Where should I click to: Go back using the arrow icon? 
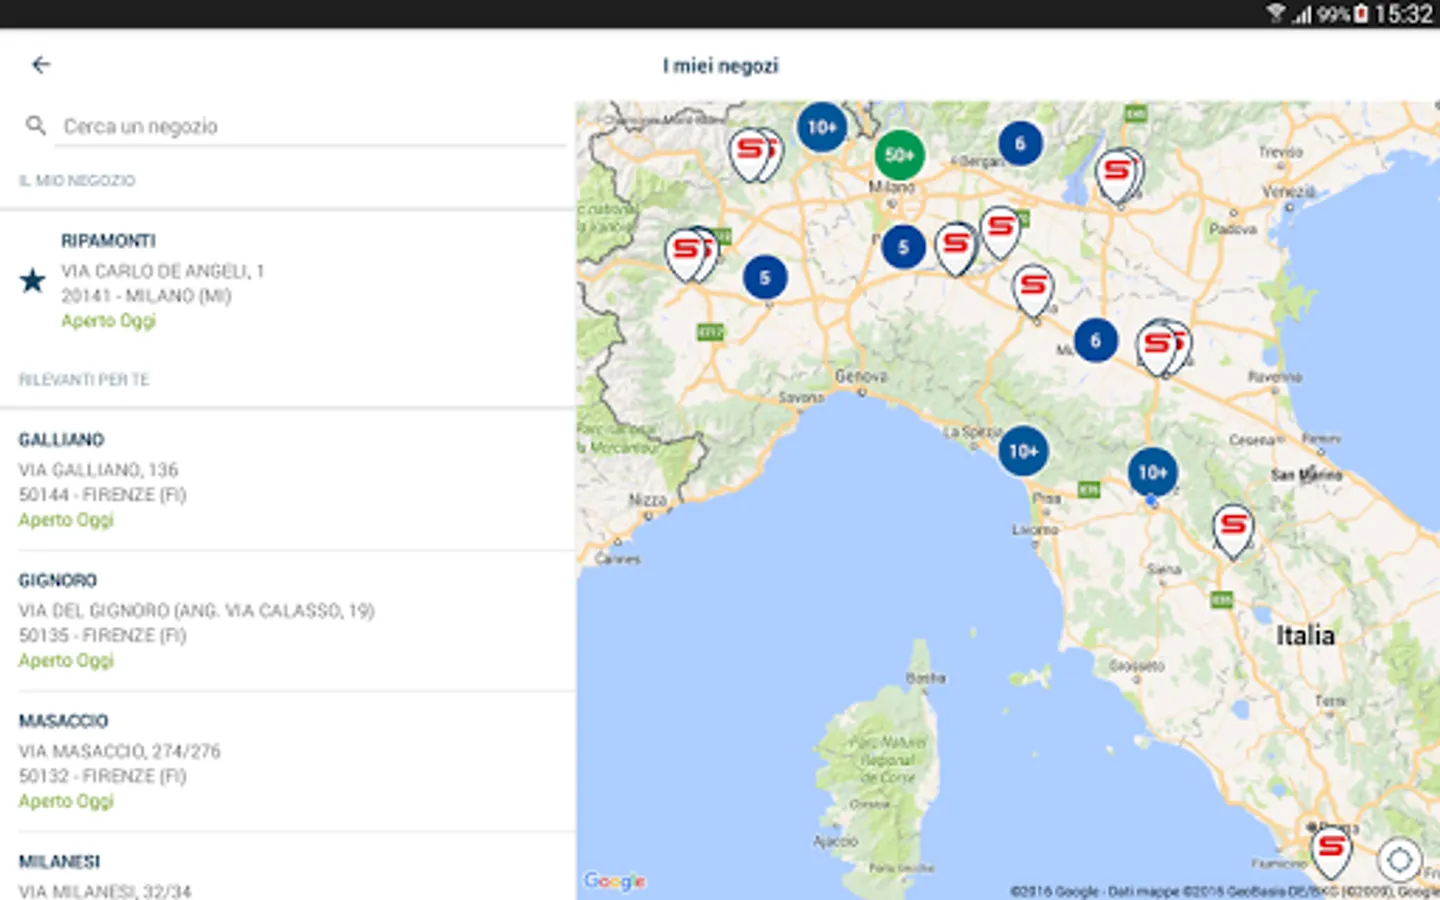point(41,65)
